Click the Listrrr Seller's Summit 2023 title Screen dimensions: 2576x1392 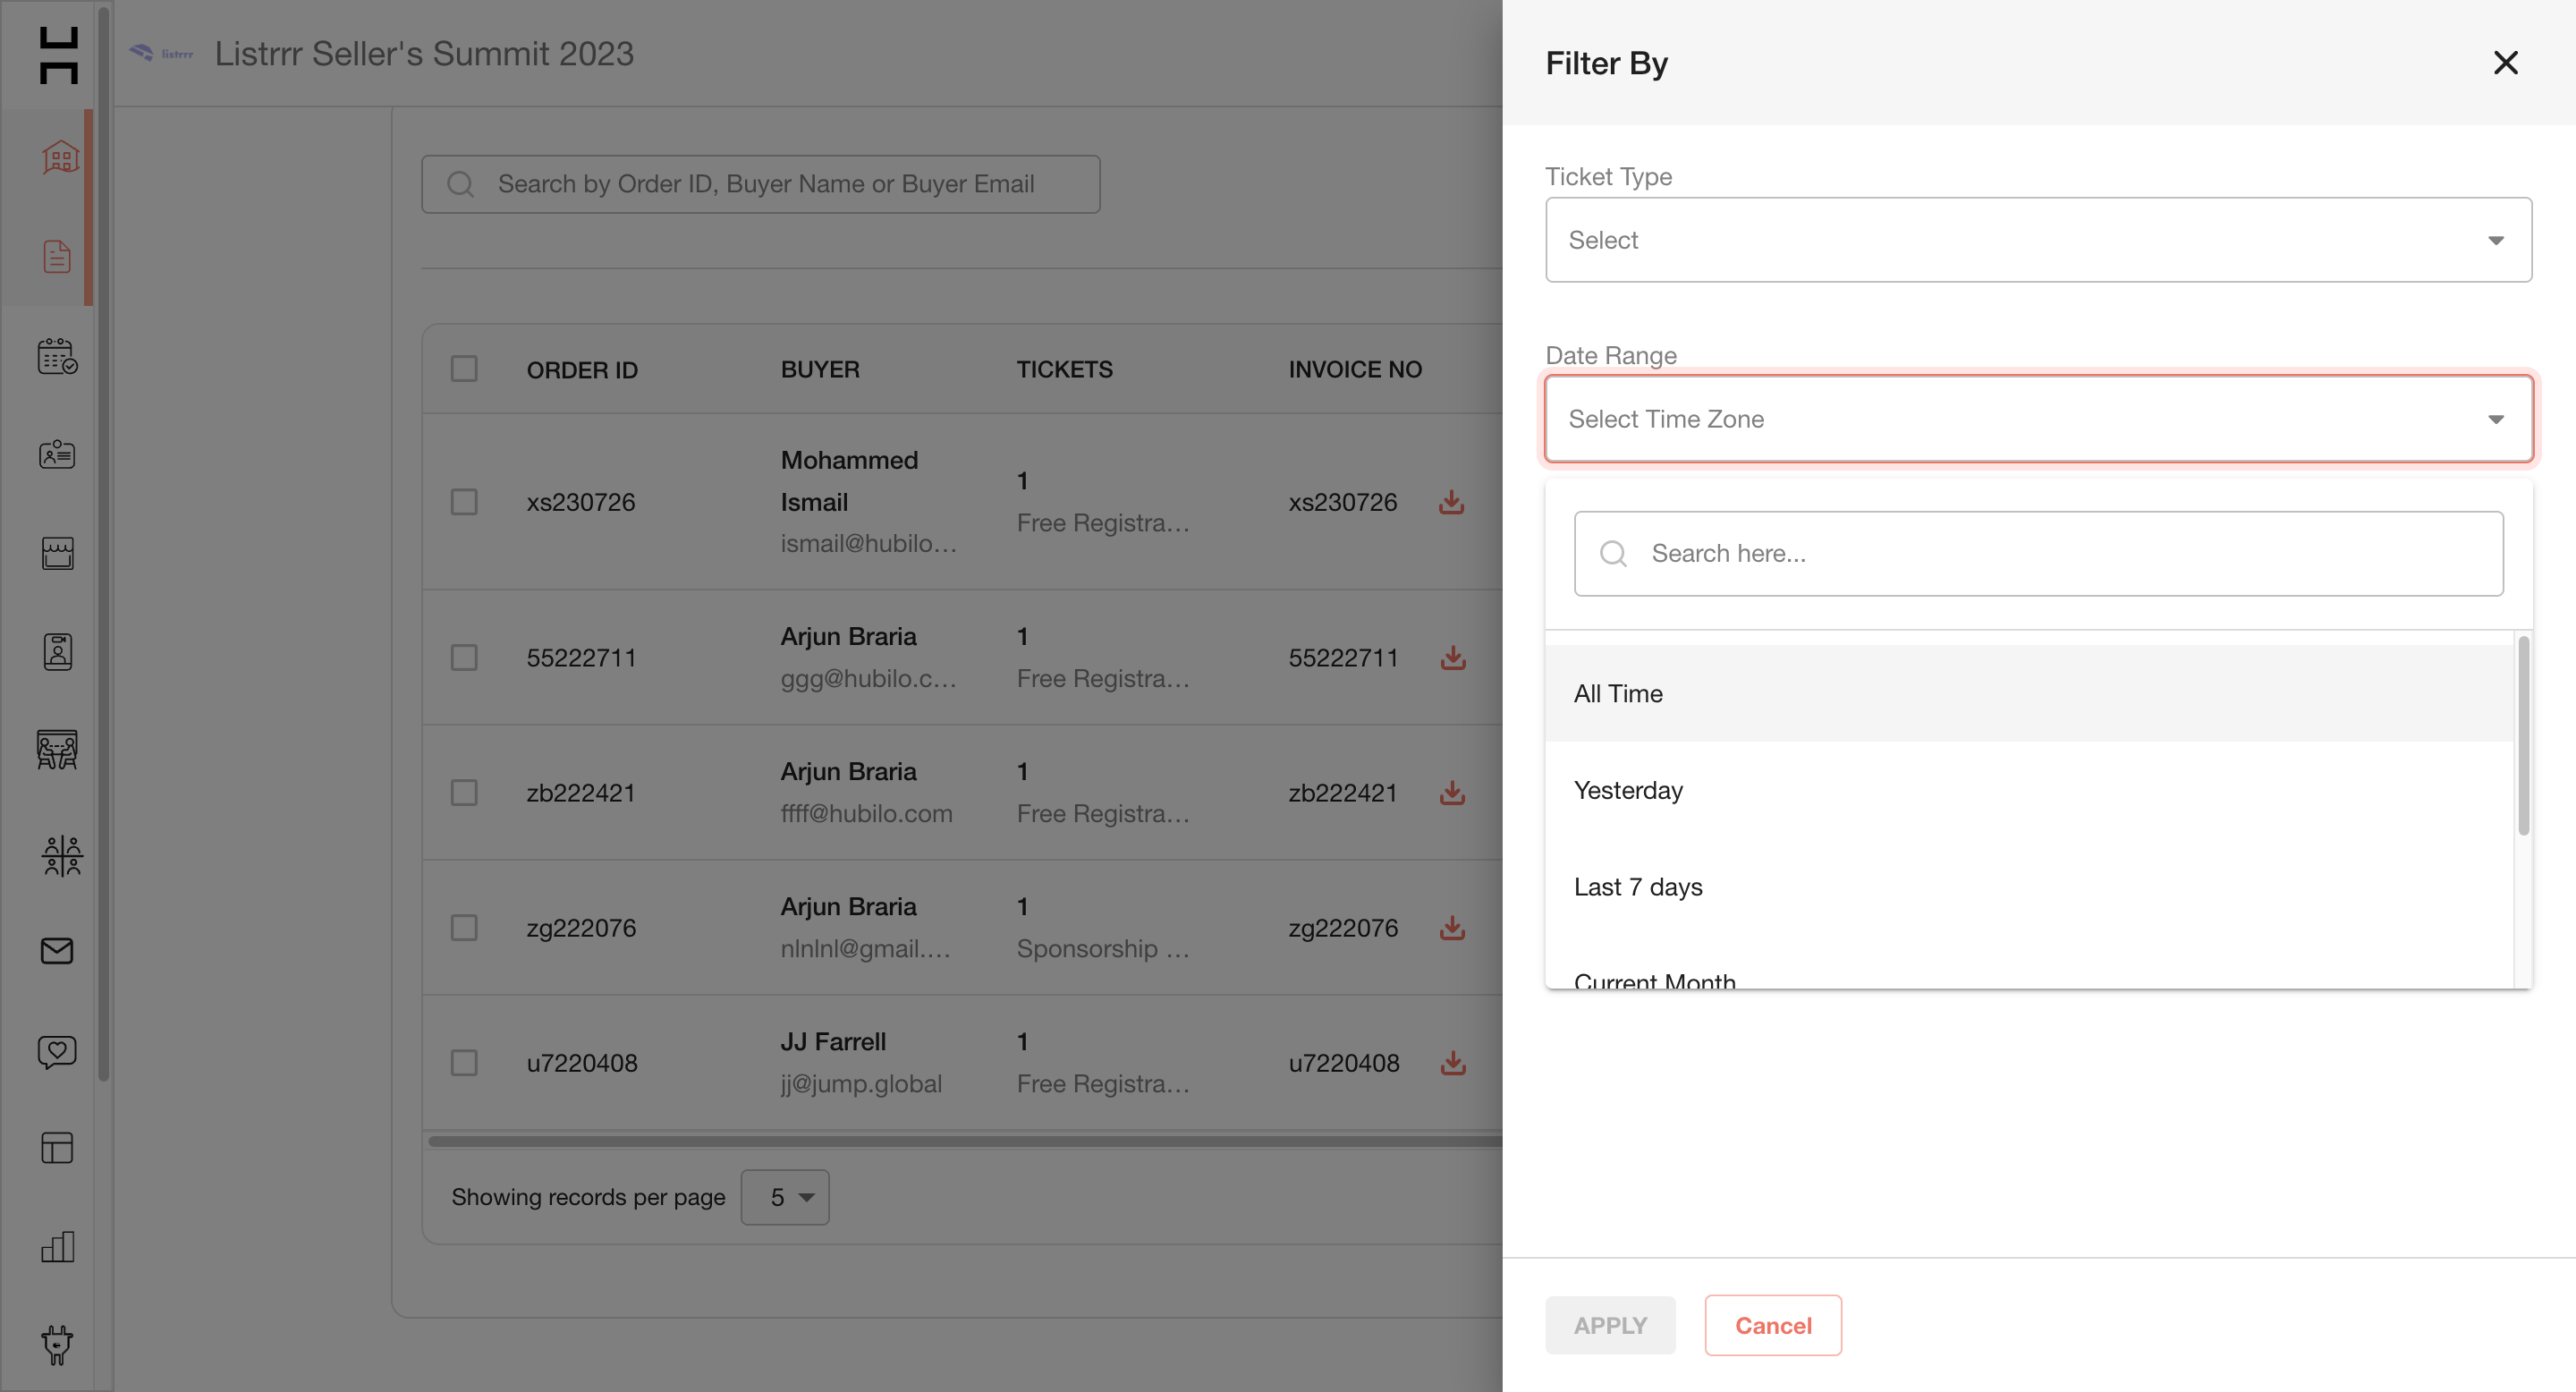click(x=424, y=54)
